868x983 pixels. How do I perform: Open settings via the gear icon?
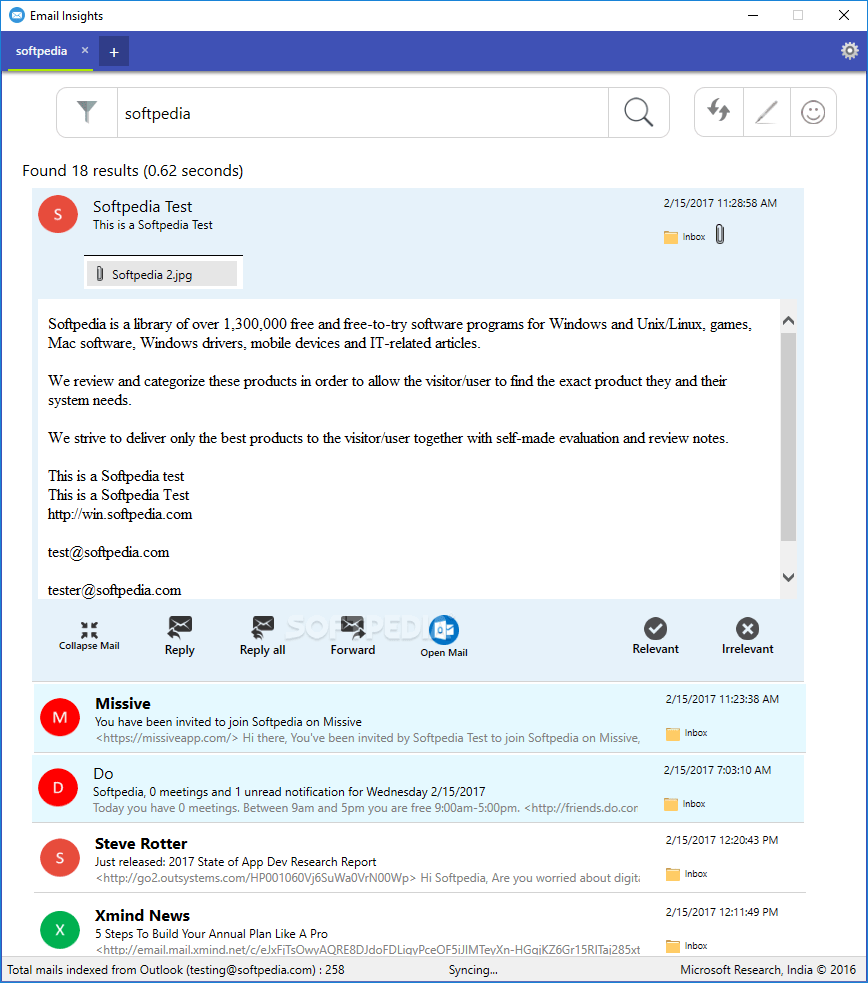click(x=849, y=50)
